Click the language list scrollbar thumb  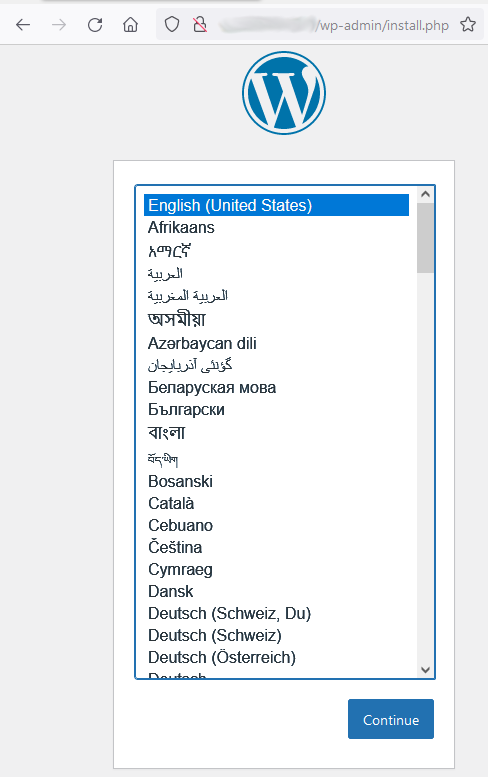425,237
